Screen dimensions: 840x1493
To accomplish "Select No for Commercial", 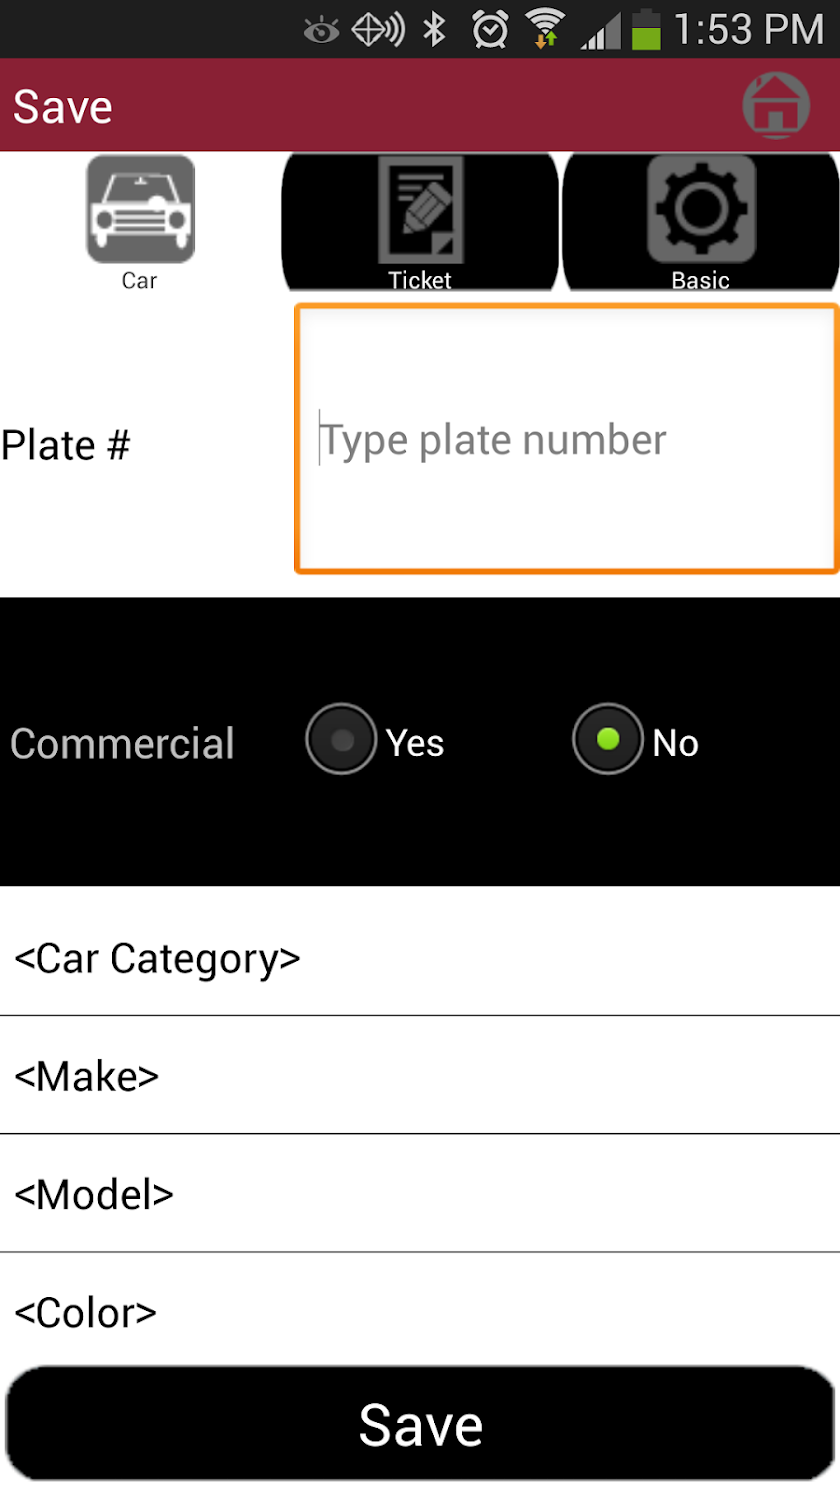I will (x=607, y=739).
